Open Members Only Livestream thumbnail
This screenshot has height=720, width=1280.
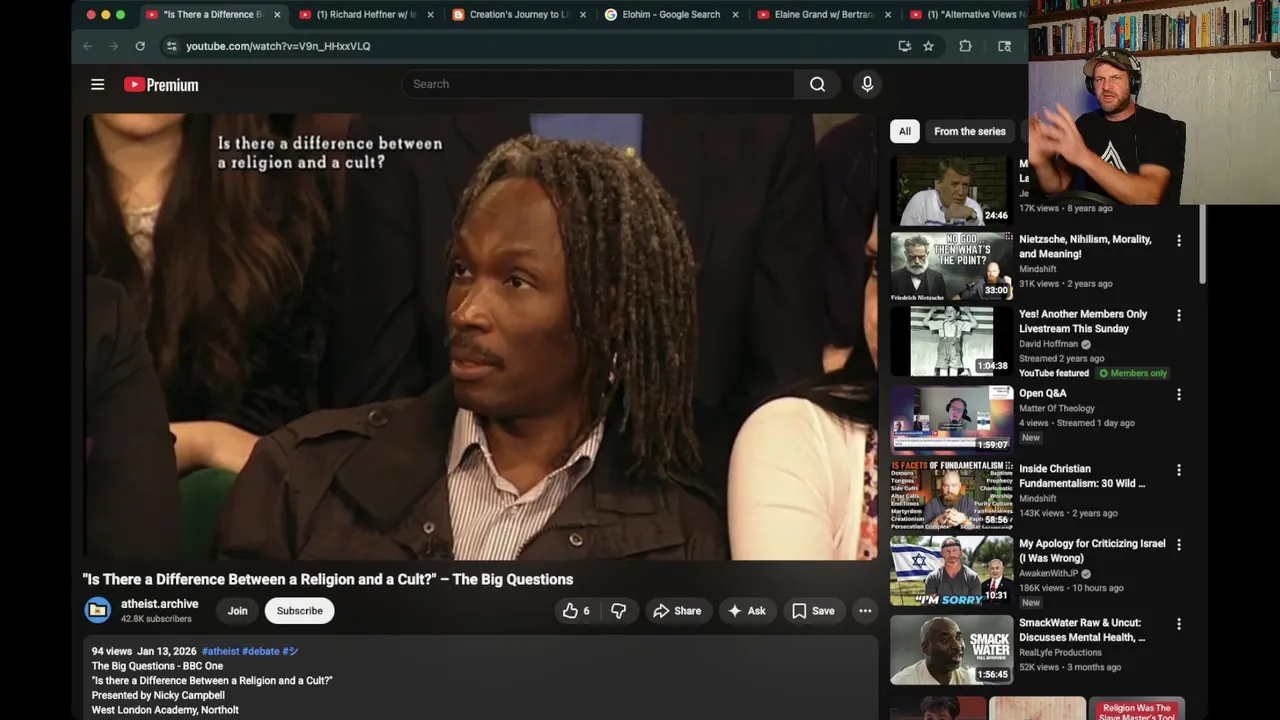[951, 341]
